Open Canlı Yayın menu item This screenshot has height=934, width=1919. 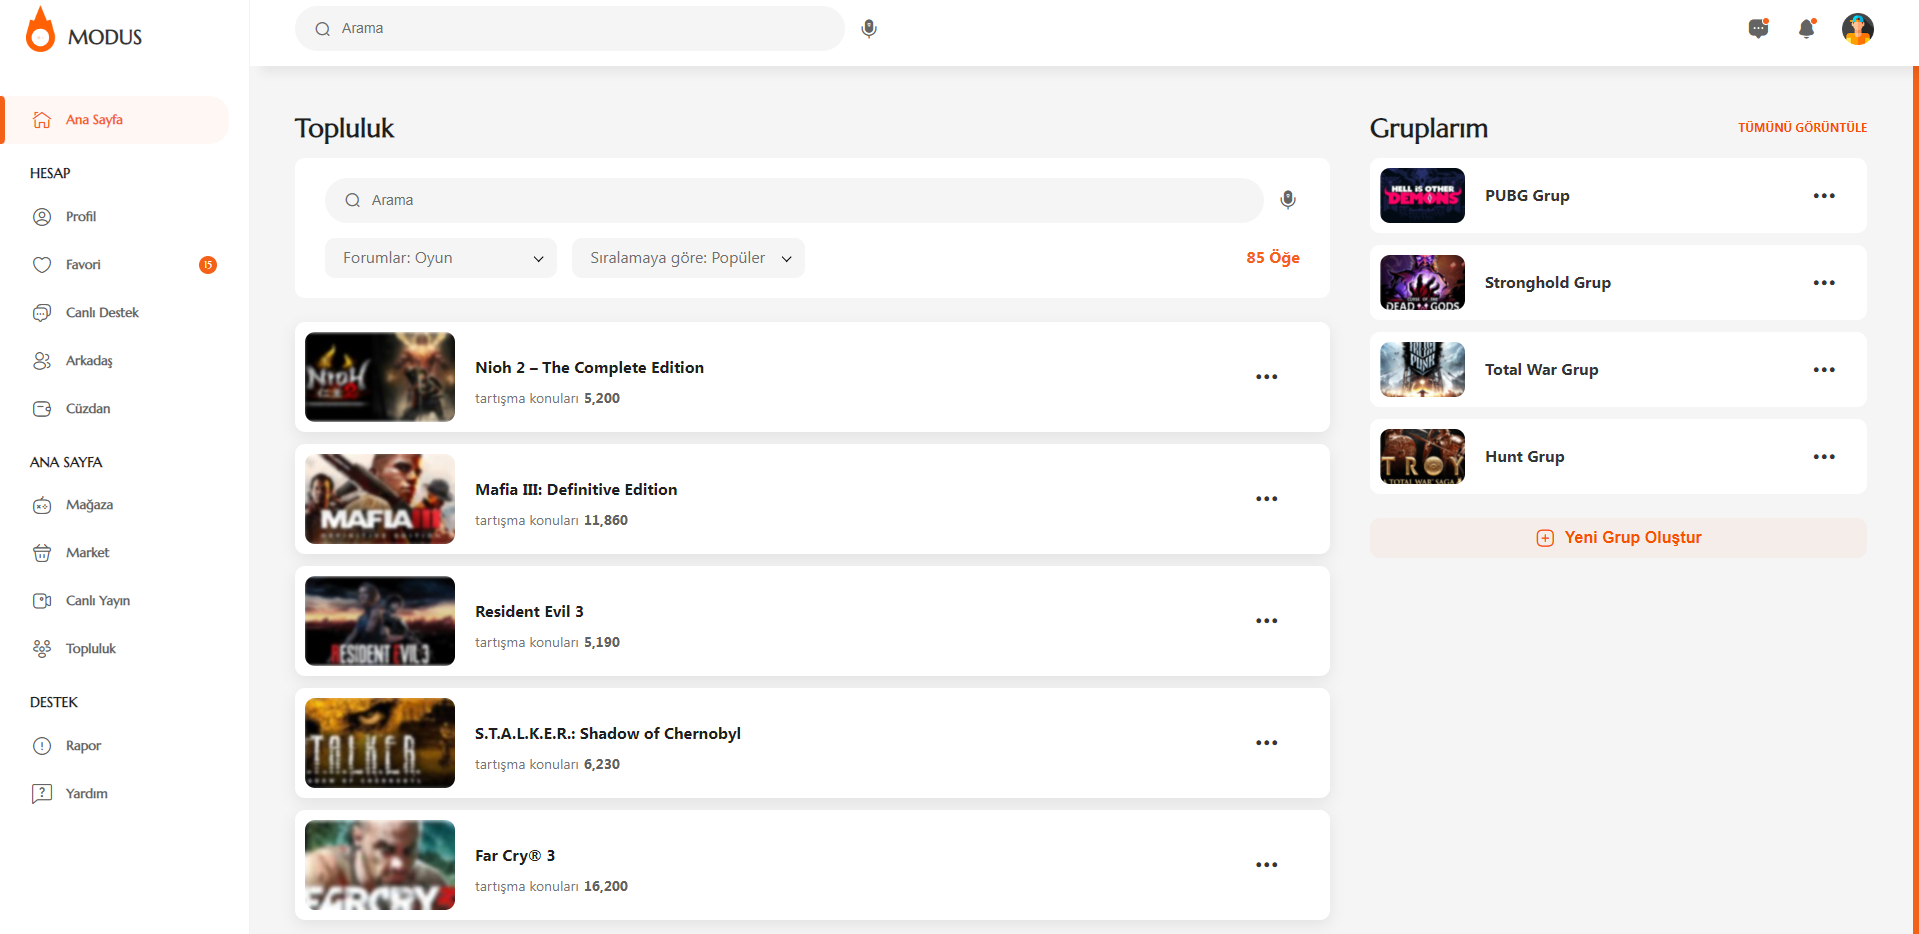click(98, 601)
